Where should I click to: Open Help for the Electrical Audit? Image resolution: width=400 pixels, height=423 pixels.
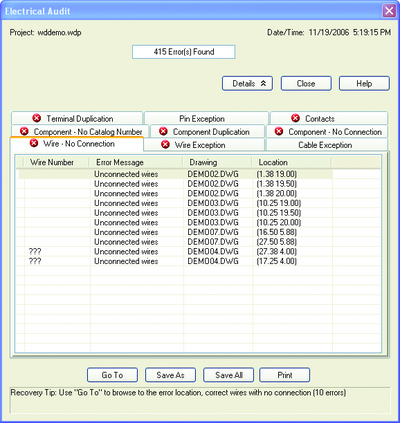pyautogui.click(x=364, y=84)
